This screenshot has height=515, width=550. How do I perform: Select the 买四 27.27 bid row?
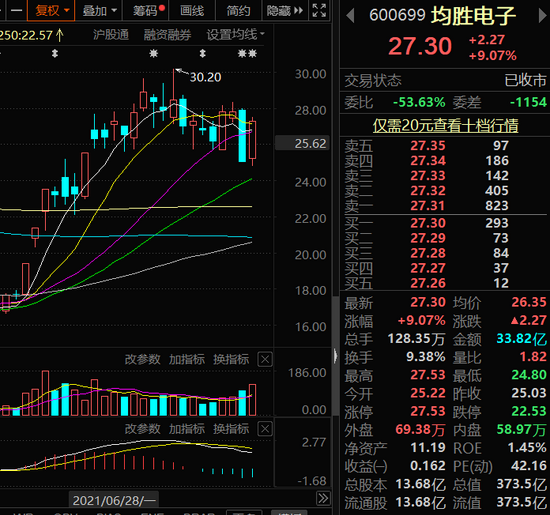pyautogui.click(x=445, y=268)
